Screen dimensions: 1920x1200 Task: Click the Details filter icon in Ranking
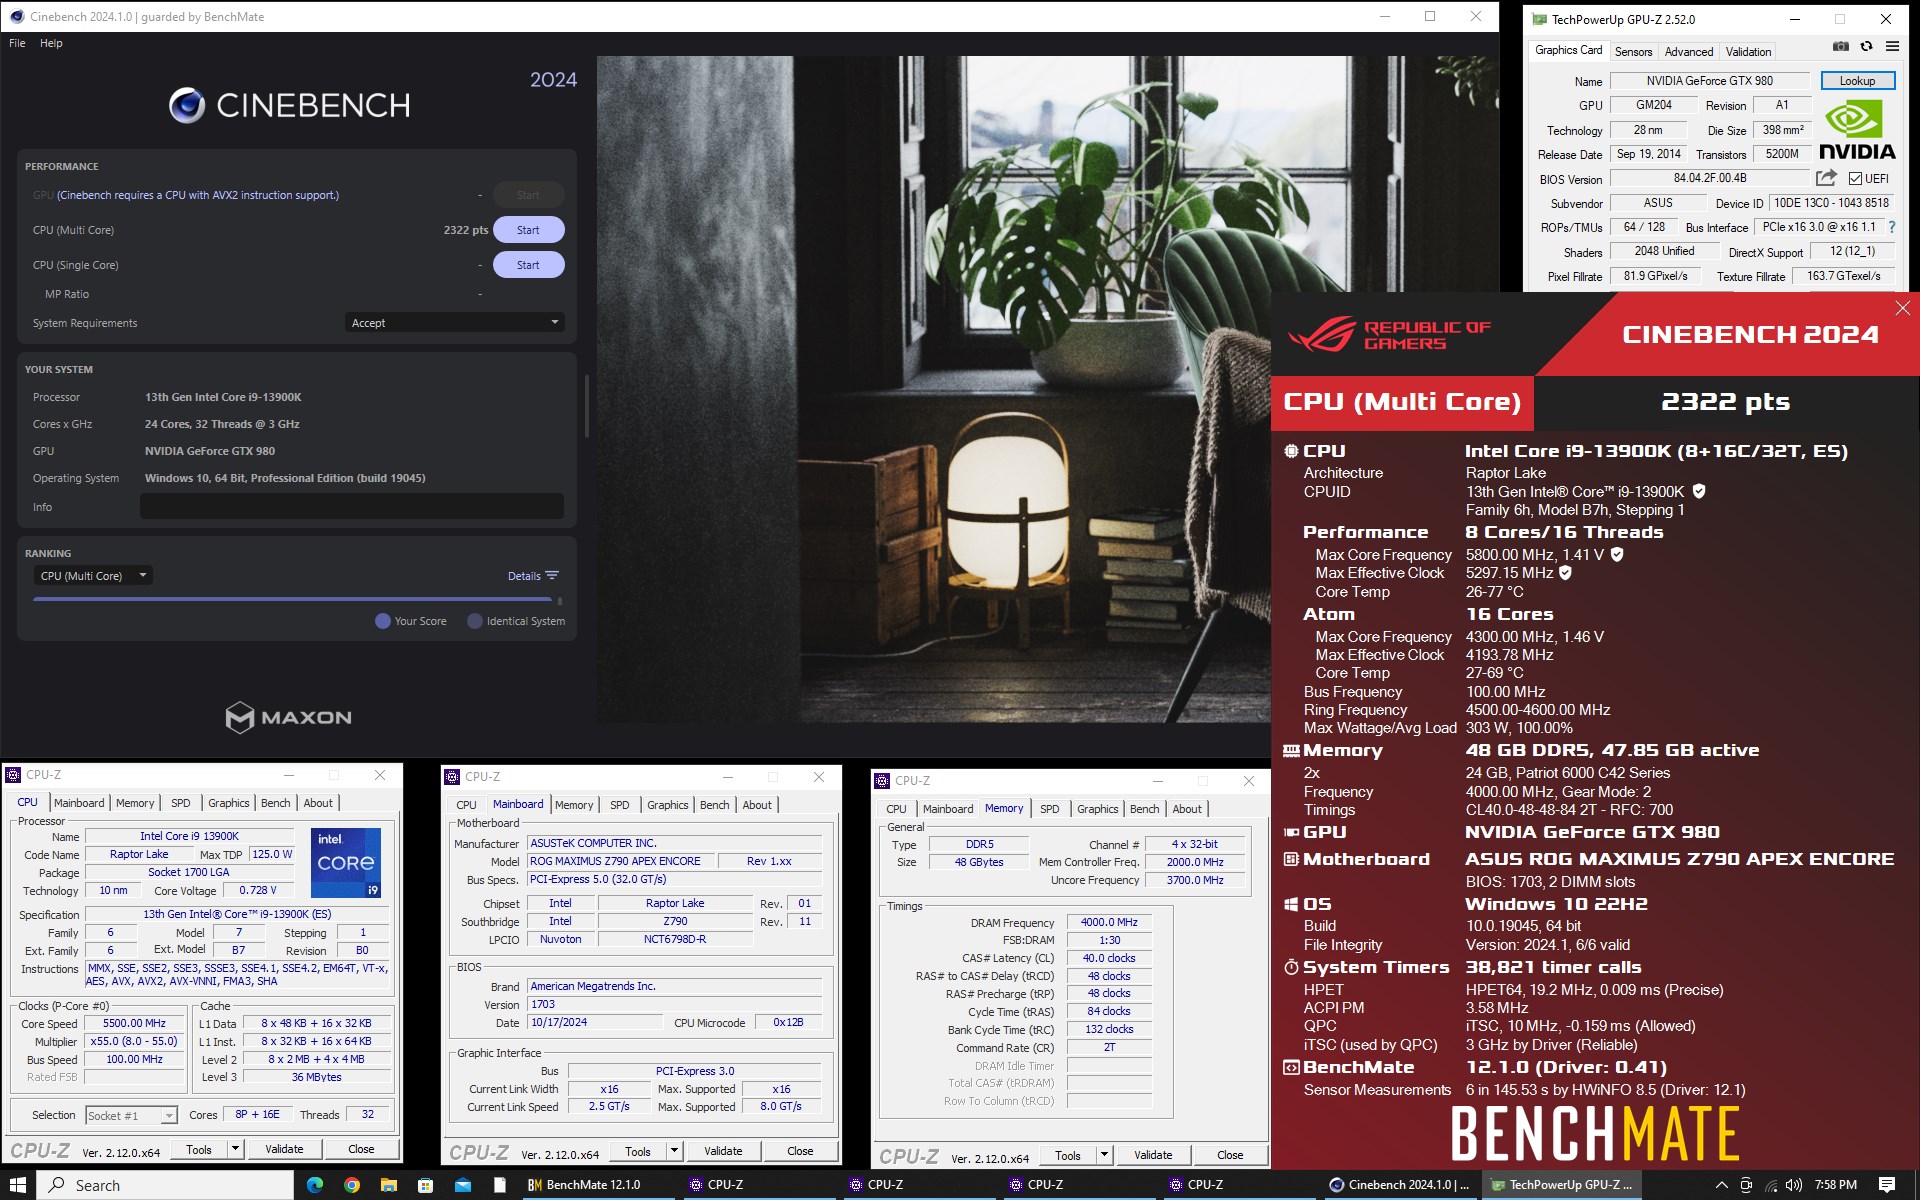pos(552,576)
